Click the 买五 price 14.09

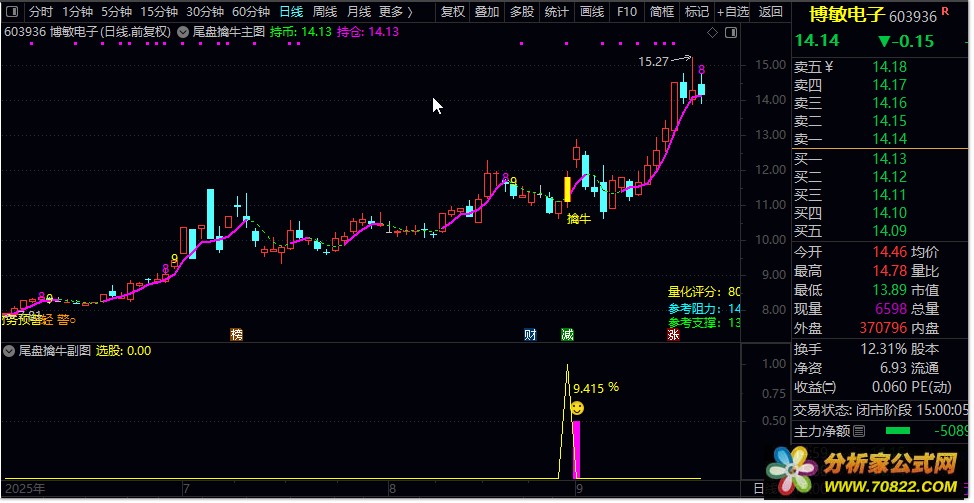[890, 232]
